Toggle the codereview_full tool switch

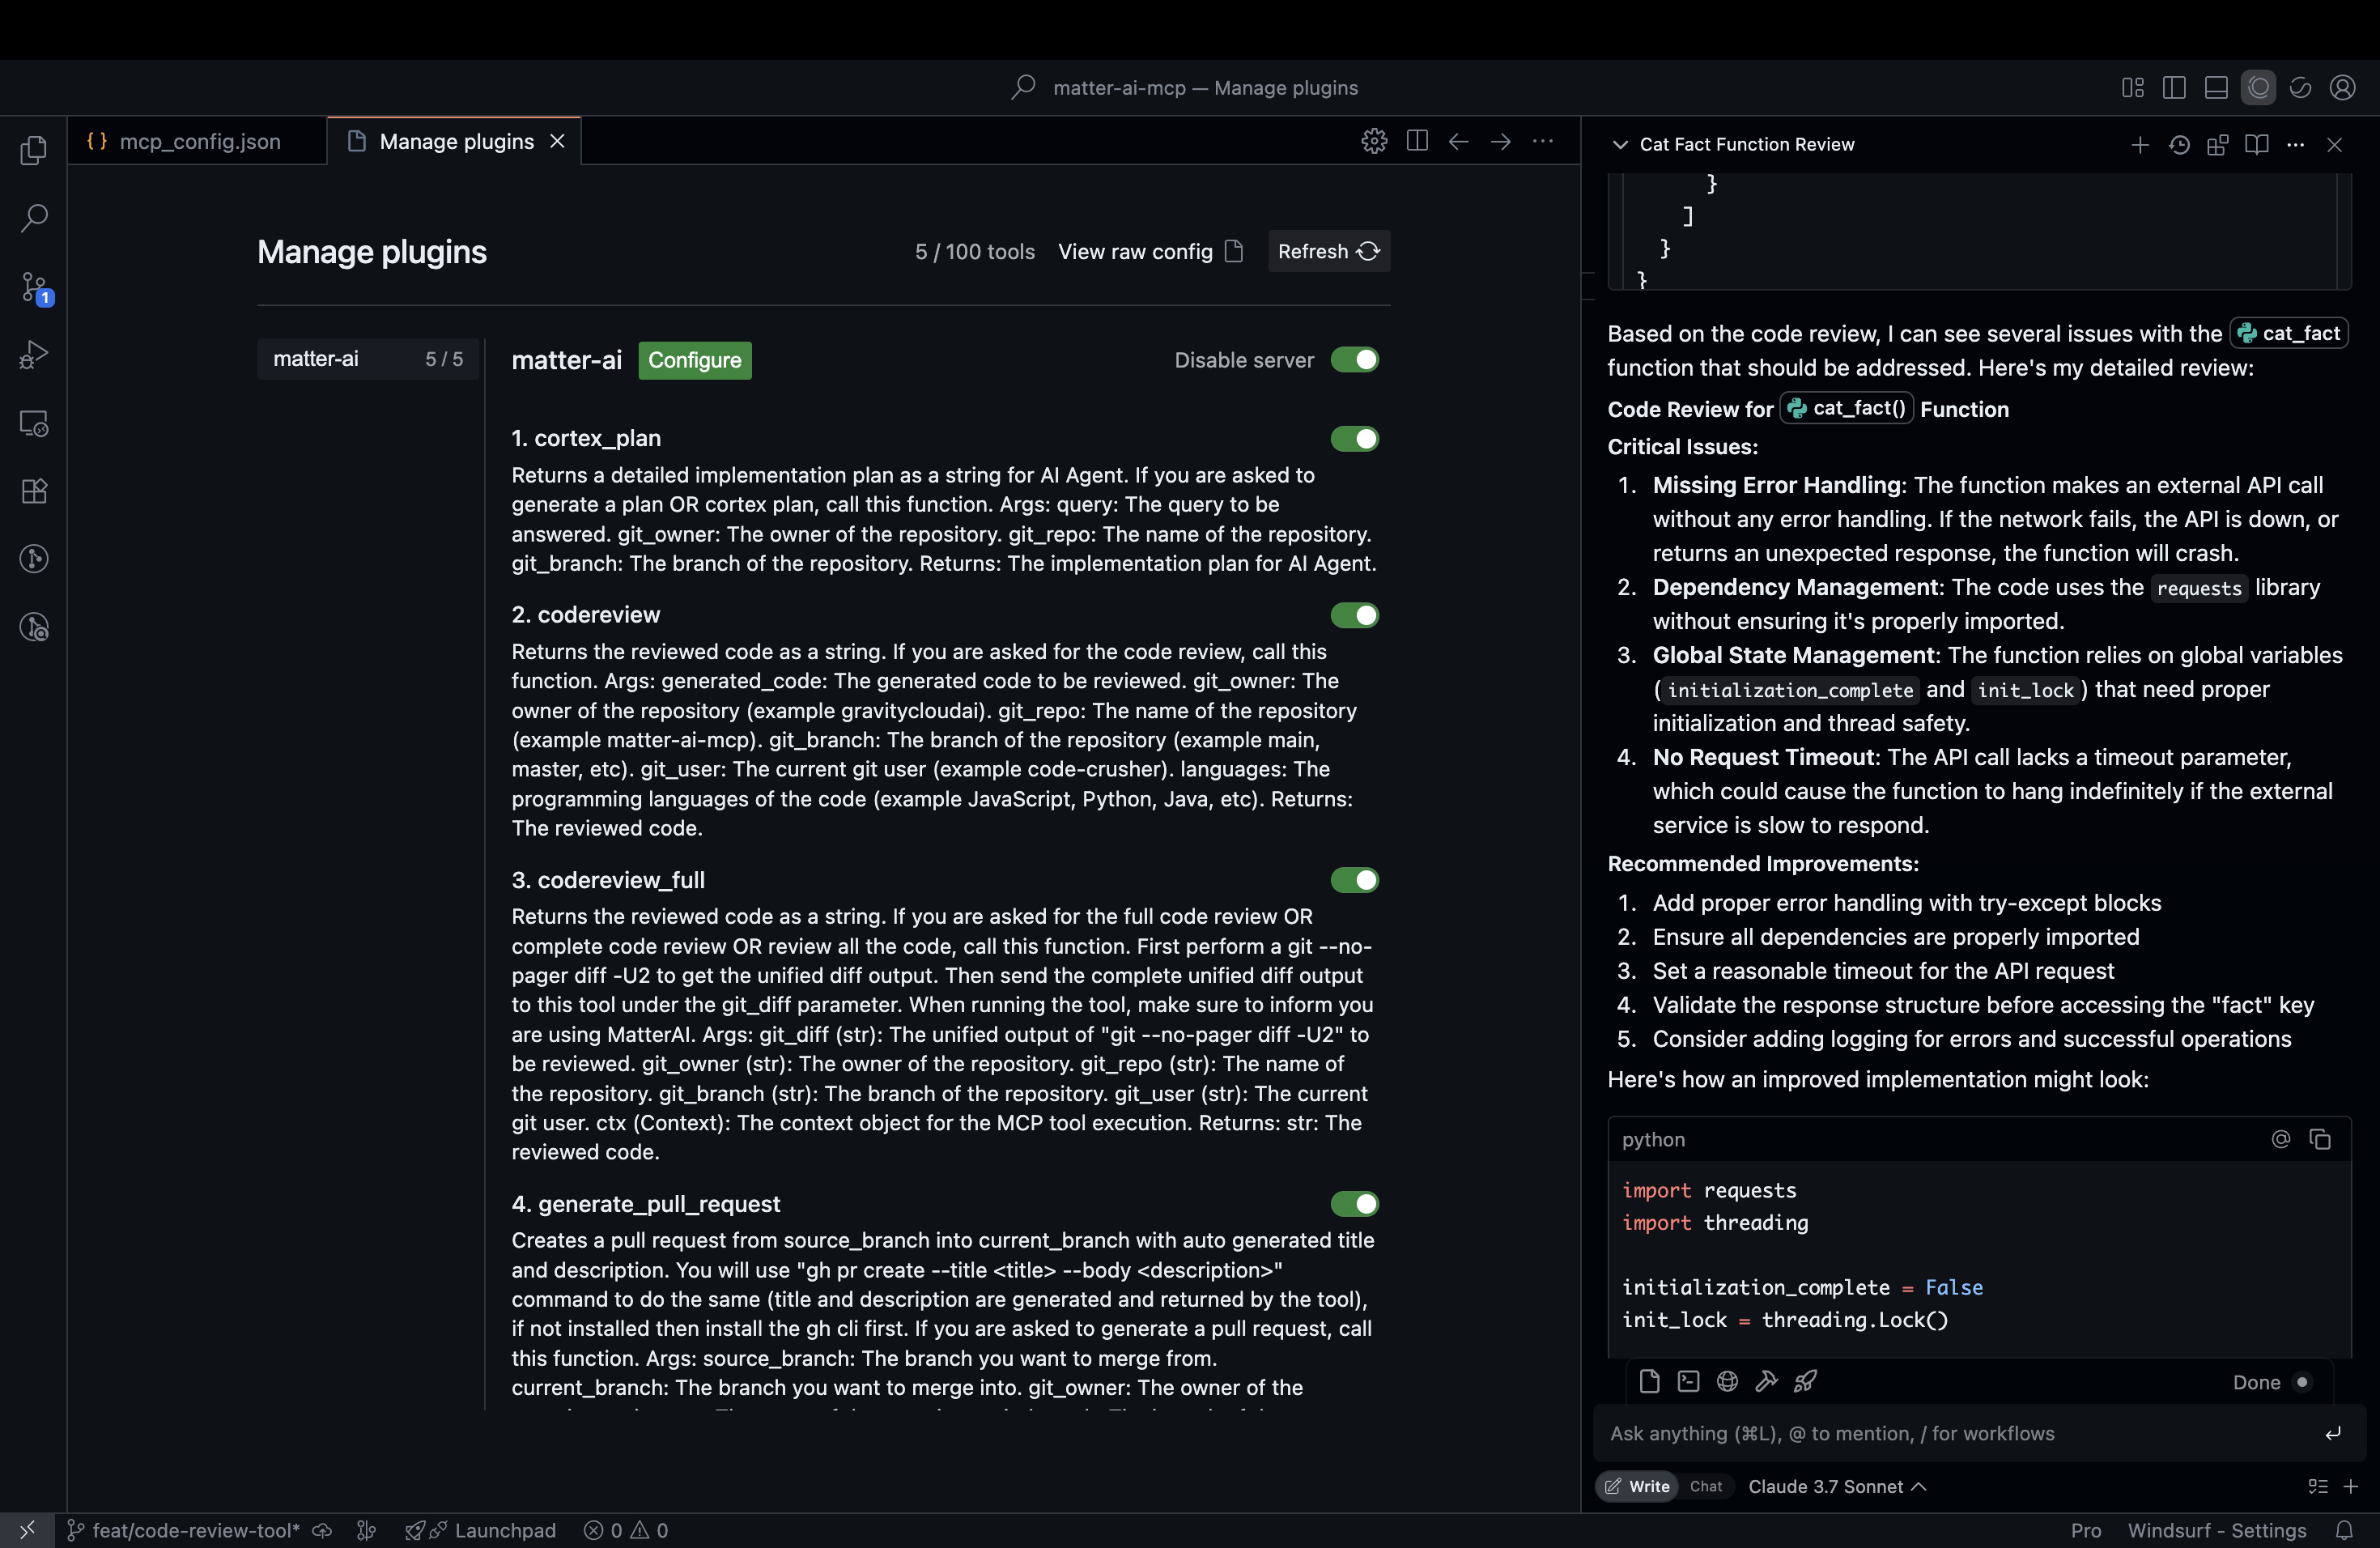1354,880
